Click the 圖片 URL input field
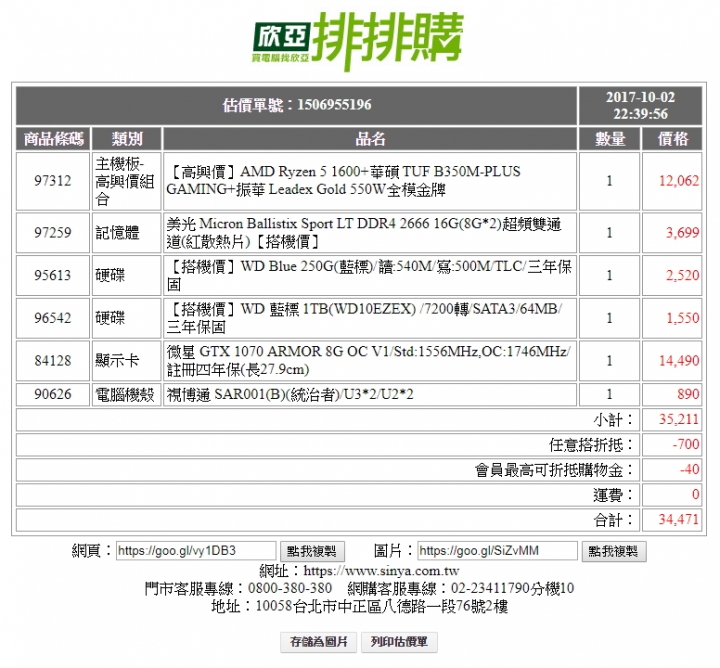720x668 pixels. 497,550
